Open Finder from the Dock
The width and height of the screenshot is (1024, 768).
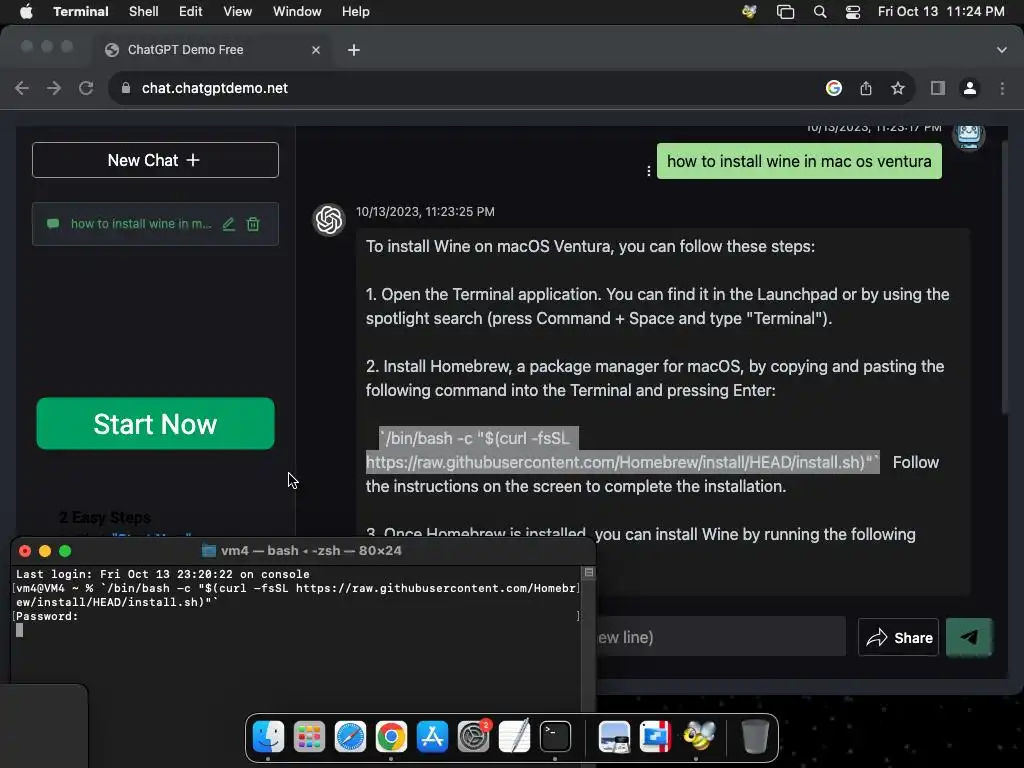tap(268, 737)
